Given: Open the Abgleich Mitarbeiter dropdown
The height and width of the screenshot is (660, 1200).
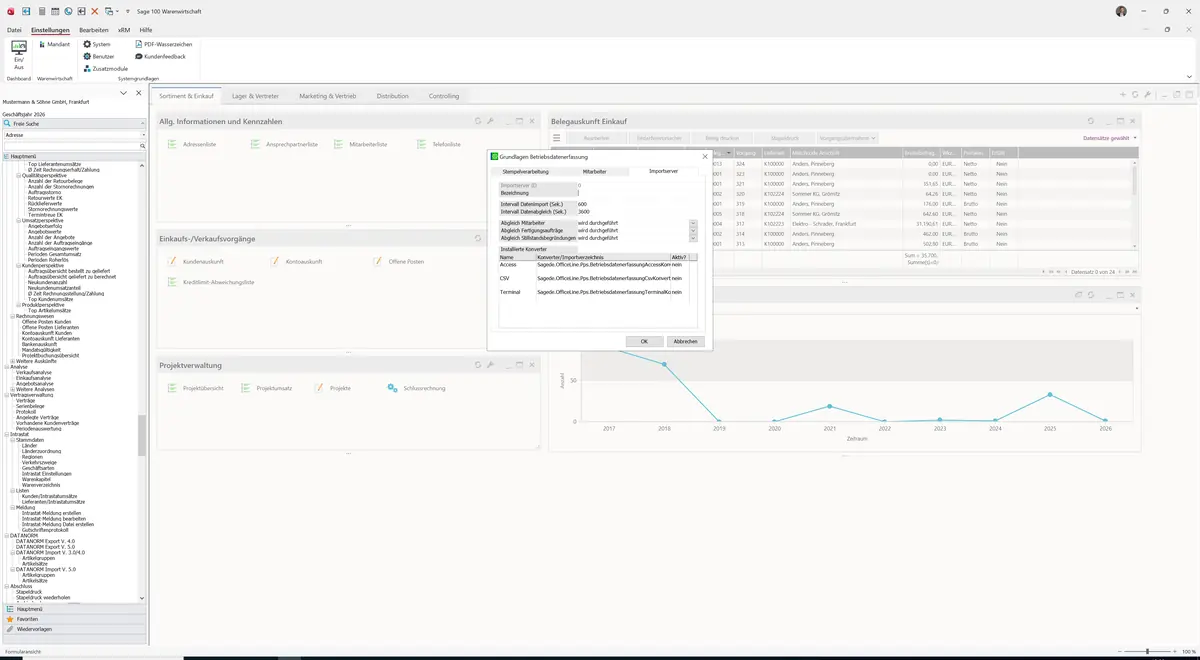Looking at the screenshot, I should pos(693,224).
